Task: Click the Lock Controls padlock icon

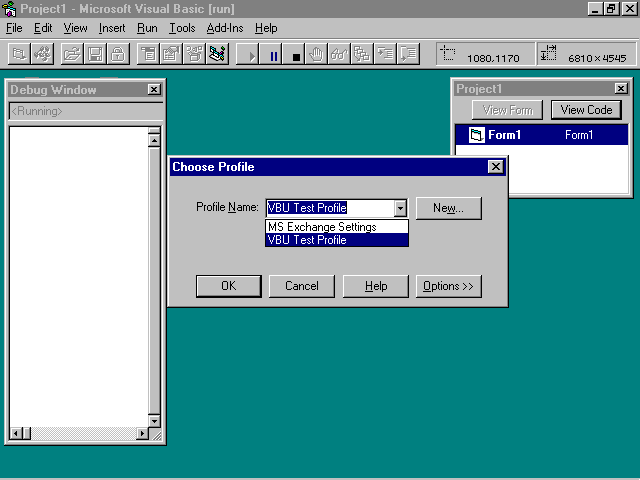Action: click(x=117, y=55)
